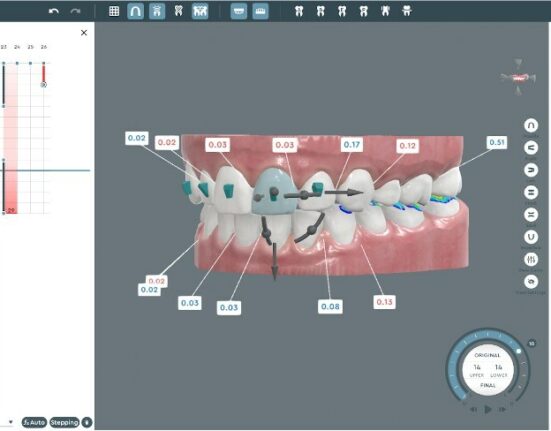Jump to FINAL stage on dial
Image resolution: width=551 pixels, height=431 pixels.
pyautogui.click(x=488, y=385)
